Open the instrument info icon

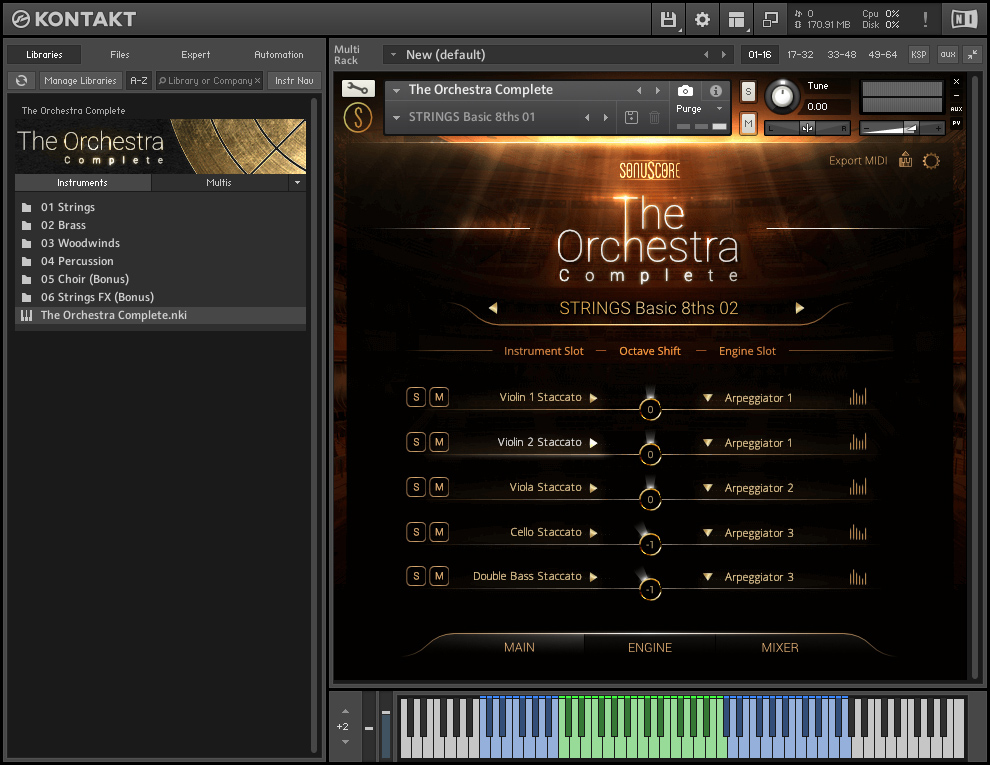(716, 91)
